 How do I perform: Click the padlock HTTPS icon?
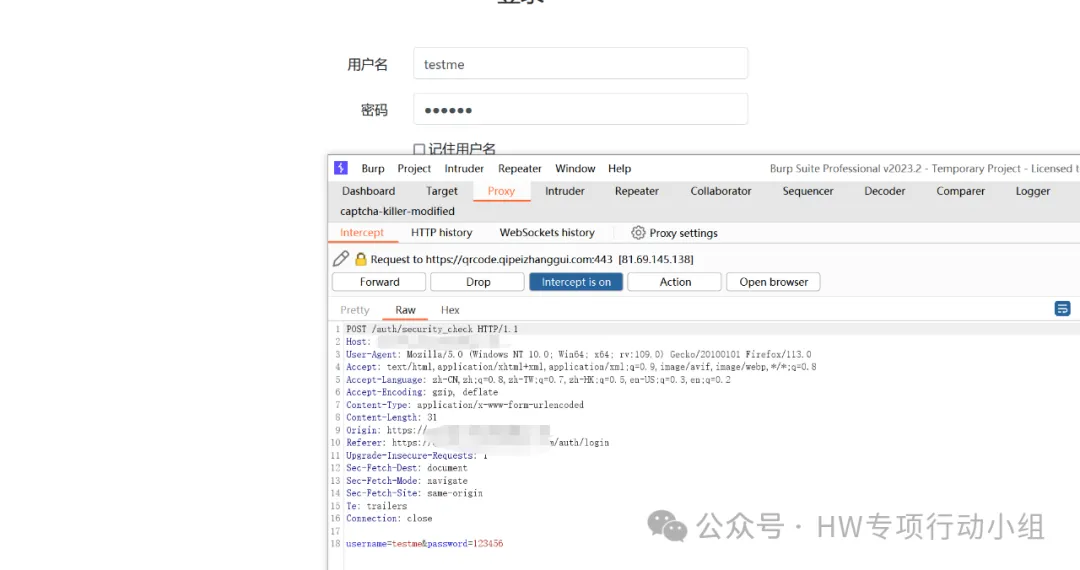coord(360,259)
